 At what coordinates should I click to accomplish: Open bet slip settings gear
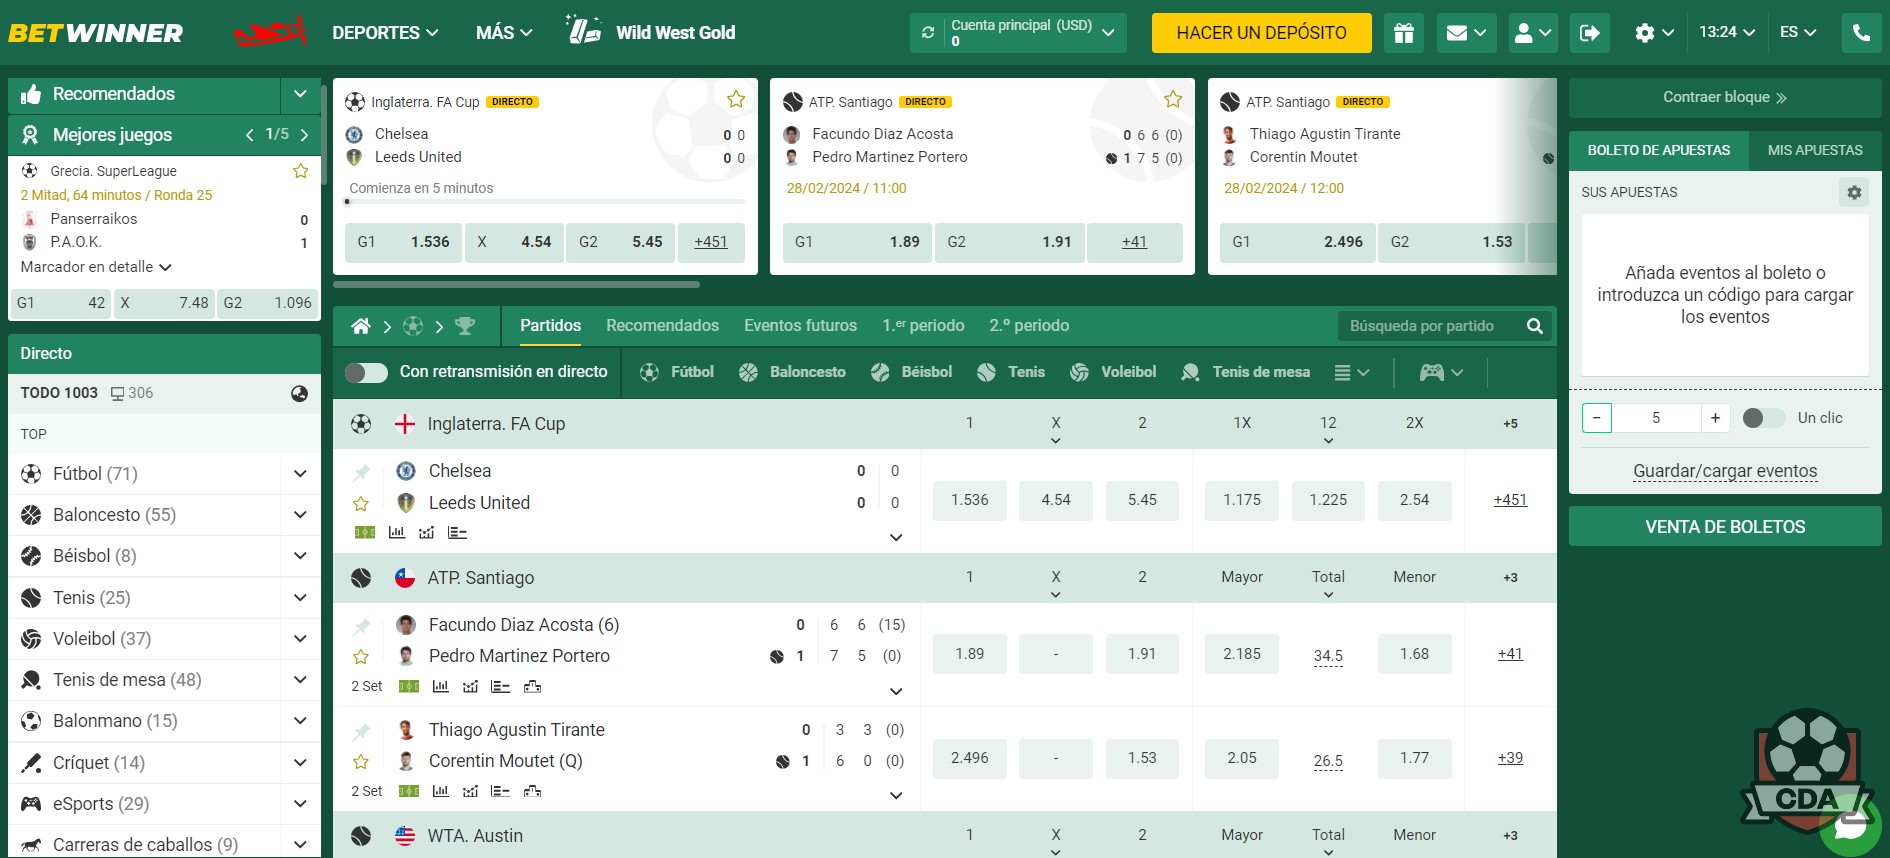pyautogui.click(x=1854, y=192)
